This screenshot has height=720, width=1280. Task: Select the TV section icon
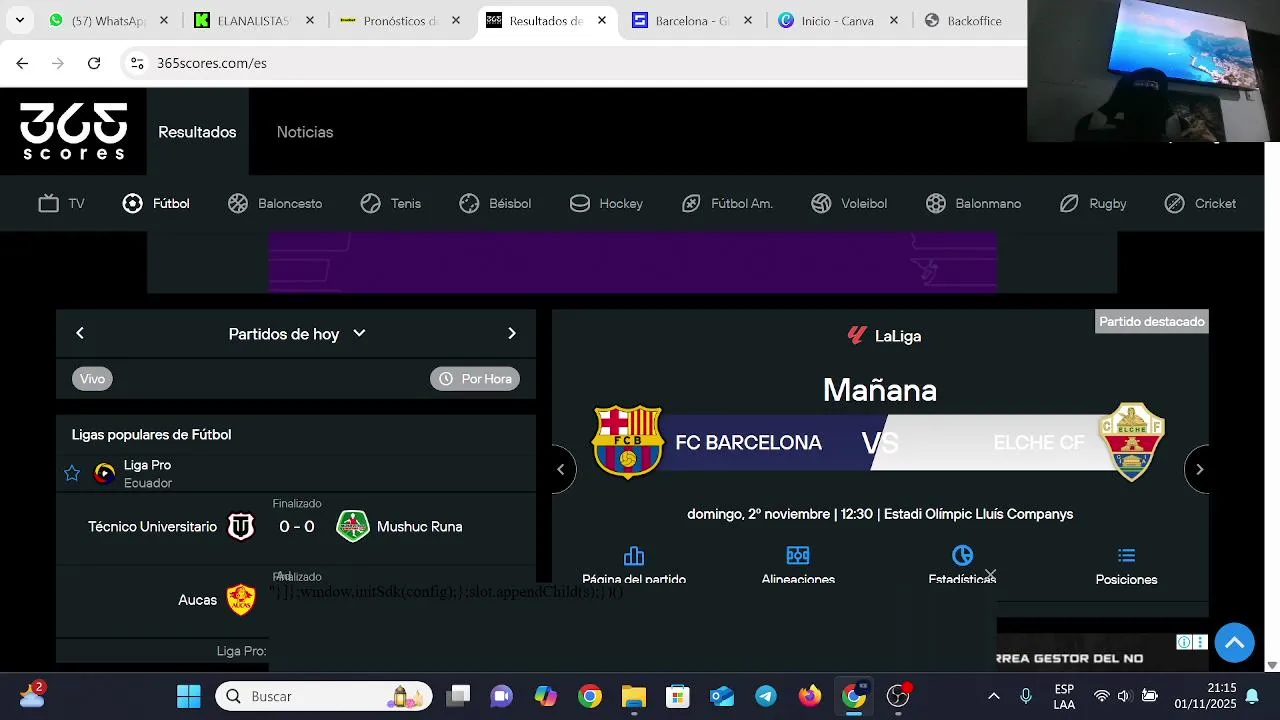[x=49, y=203]
